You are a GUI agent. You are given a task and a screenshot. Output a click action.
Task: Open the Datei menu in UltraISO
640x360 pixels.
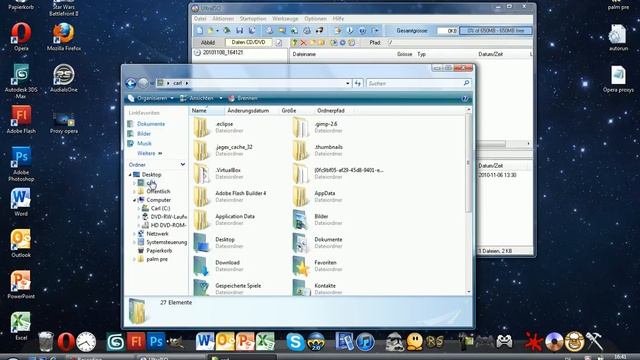(x=200, y=19)
